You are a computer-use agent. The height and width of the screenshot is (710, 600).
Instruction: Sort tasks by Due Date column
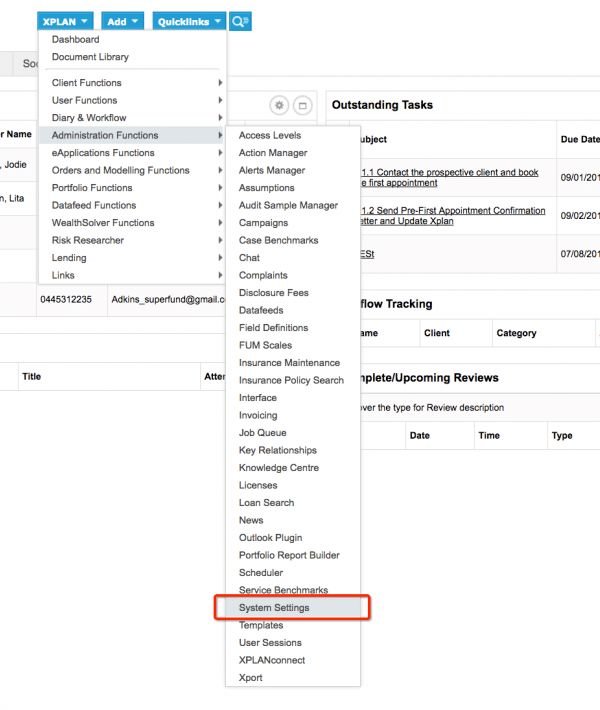[580, 139]
